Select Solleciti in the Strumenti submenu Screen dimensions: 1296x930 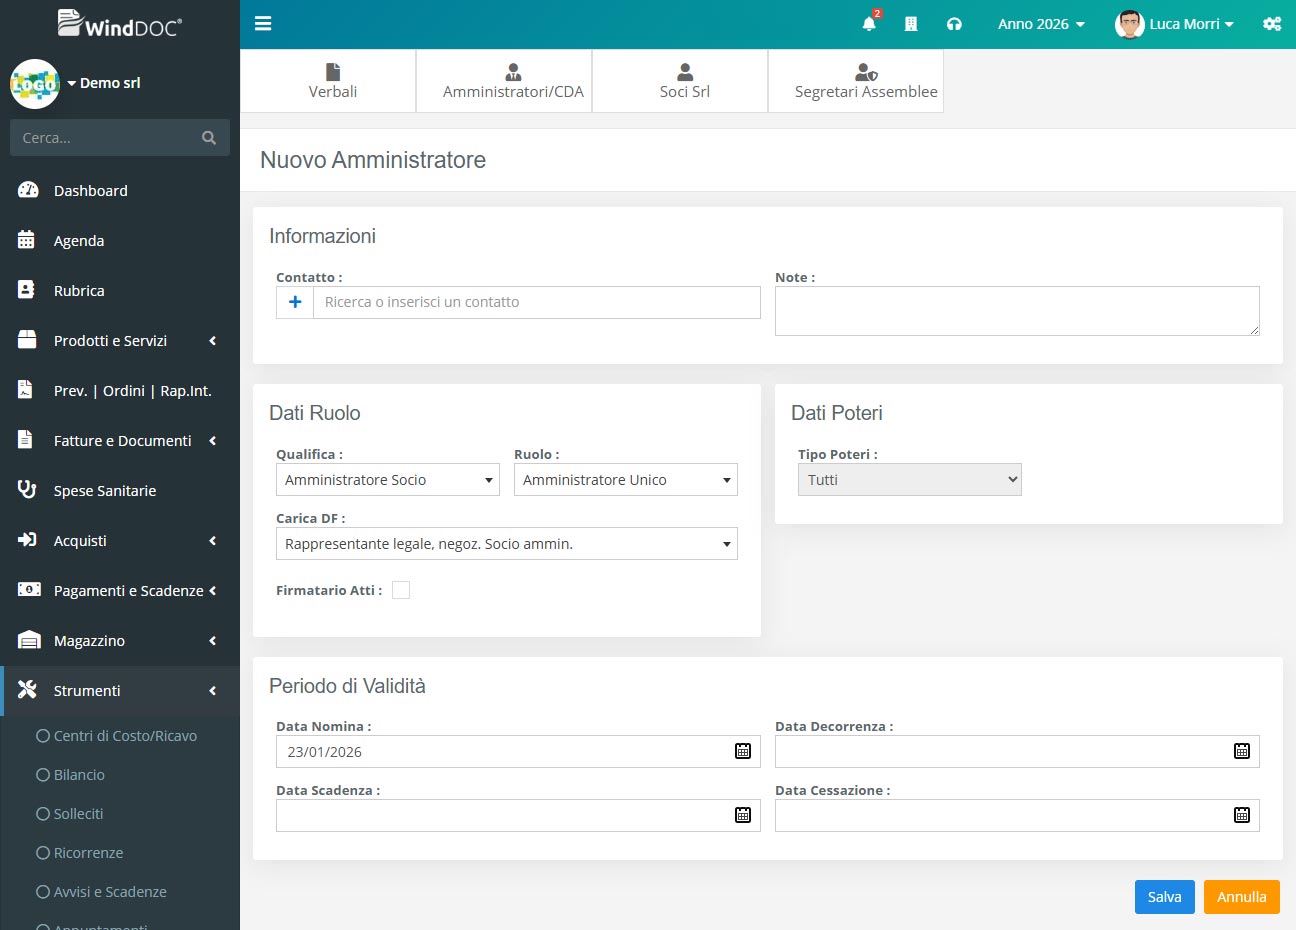point(78,814)
